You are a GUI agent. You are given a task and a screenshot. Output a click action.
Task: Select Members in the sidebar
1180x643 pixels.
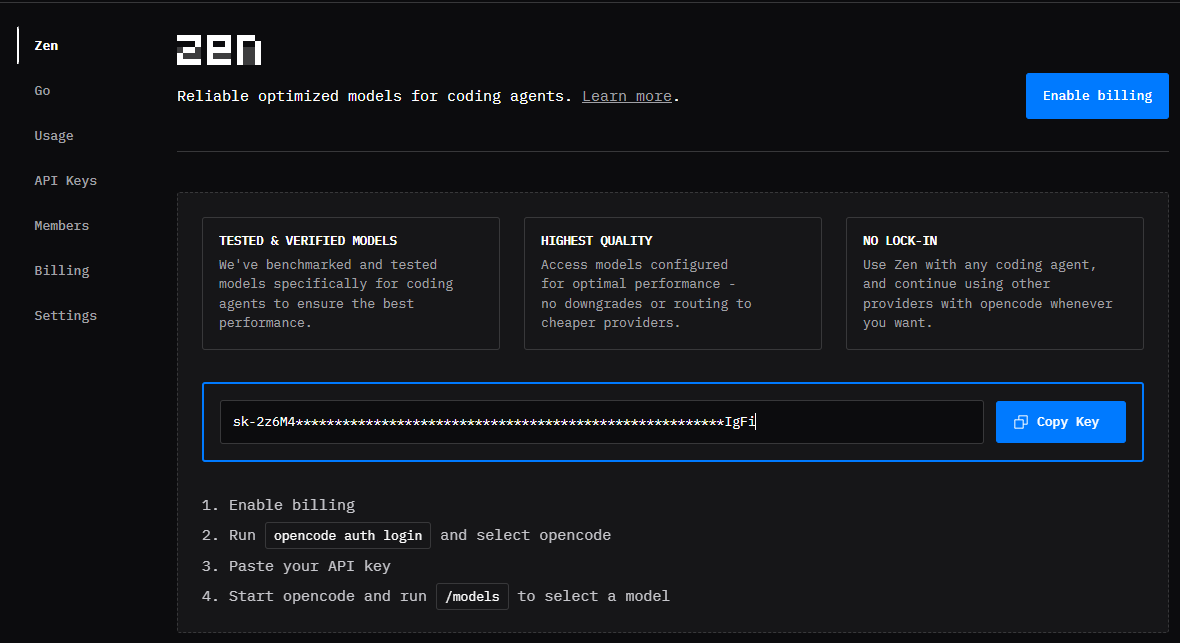62,226
